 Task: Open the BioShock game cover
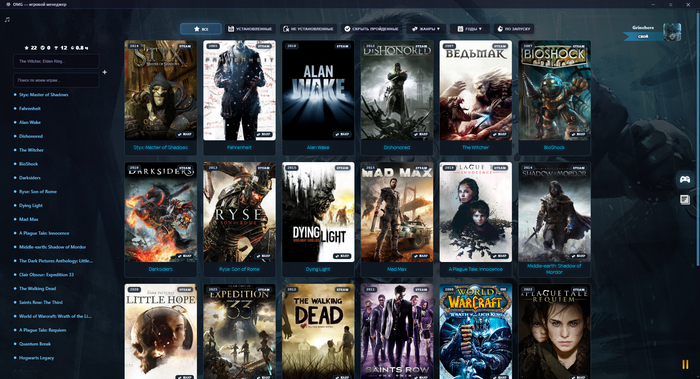pyautogui.click(x=554, y=91)
